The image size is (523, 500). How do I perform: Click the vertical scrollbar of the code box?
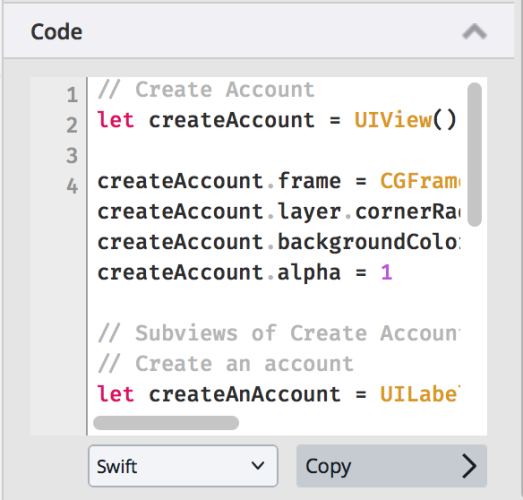(474, 154)
